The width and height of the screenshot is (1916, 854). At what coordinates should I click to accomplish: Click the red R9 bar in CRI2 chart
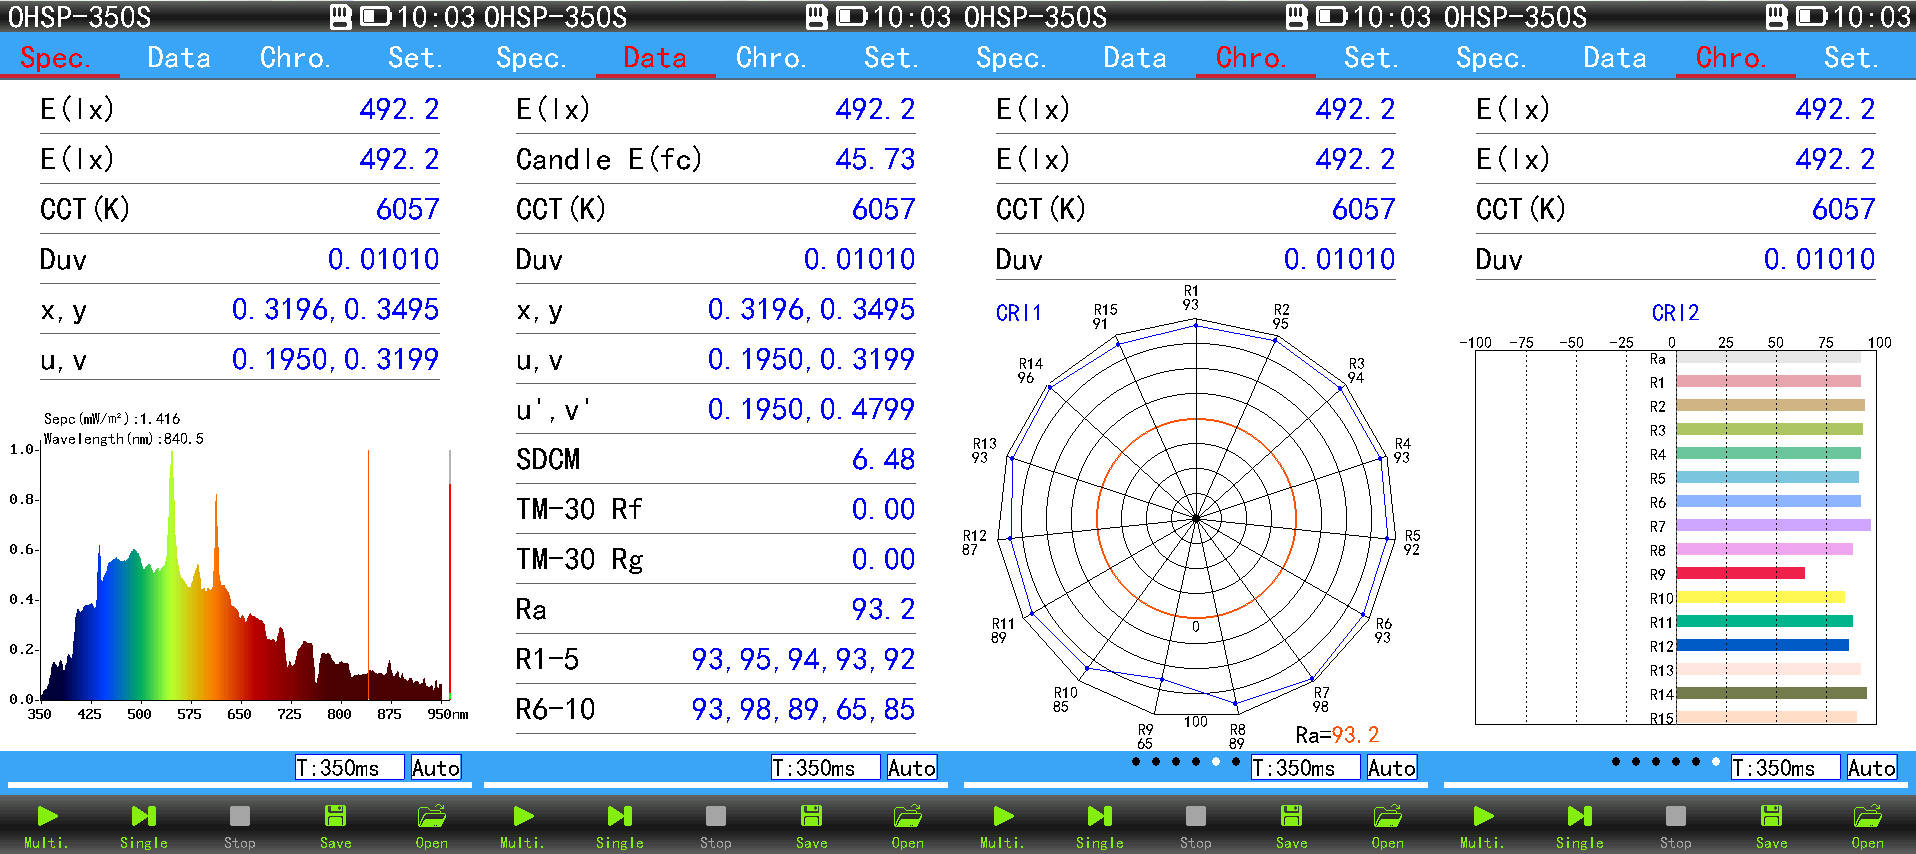[1741, 573]
